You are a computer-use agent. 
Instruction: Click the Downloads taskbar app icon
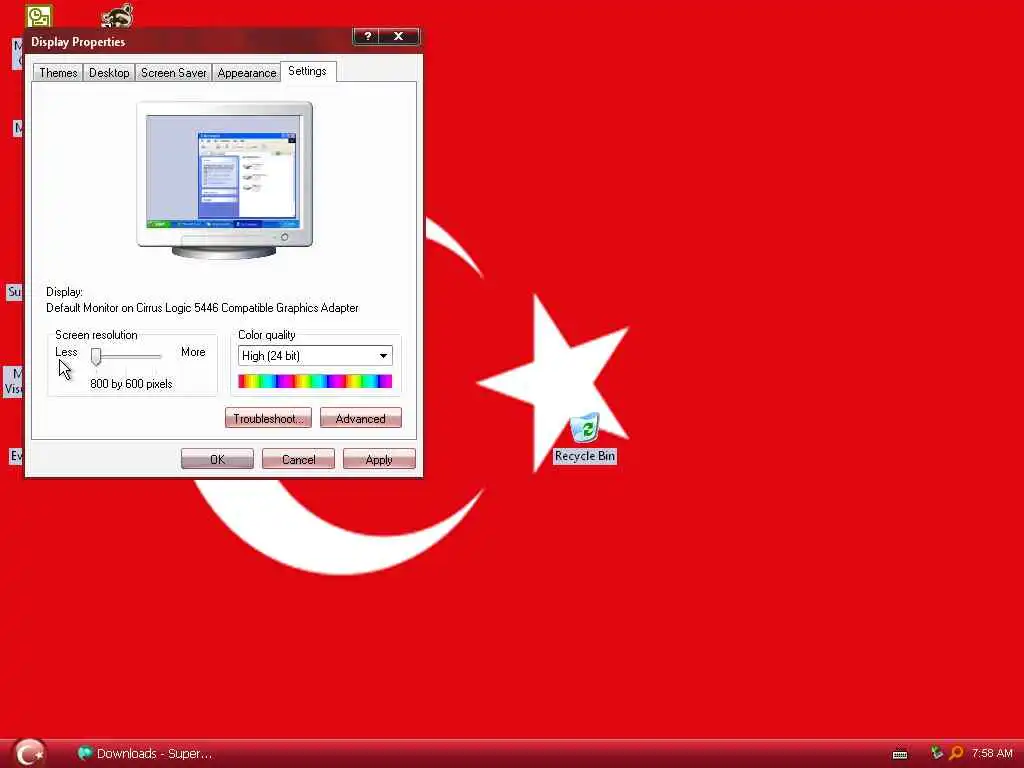pos(85,753)
